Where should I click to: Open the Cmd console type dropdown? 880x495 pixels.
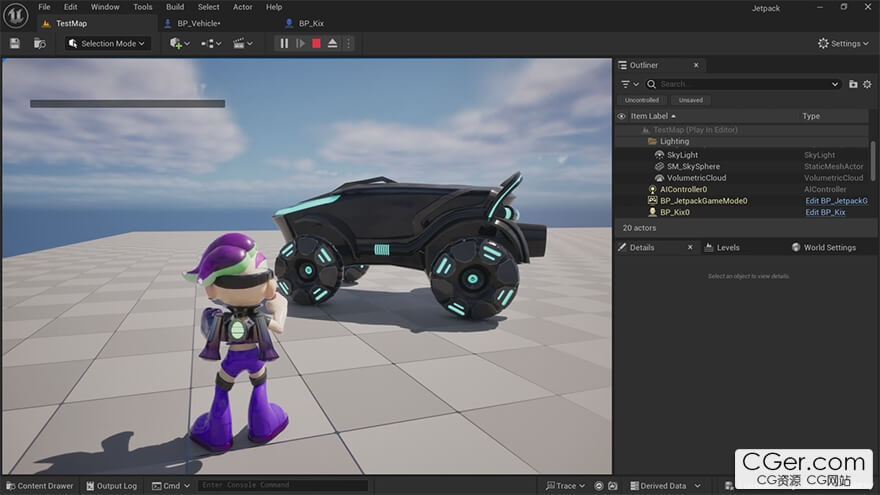pos(171,486)
